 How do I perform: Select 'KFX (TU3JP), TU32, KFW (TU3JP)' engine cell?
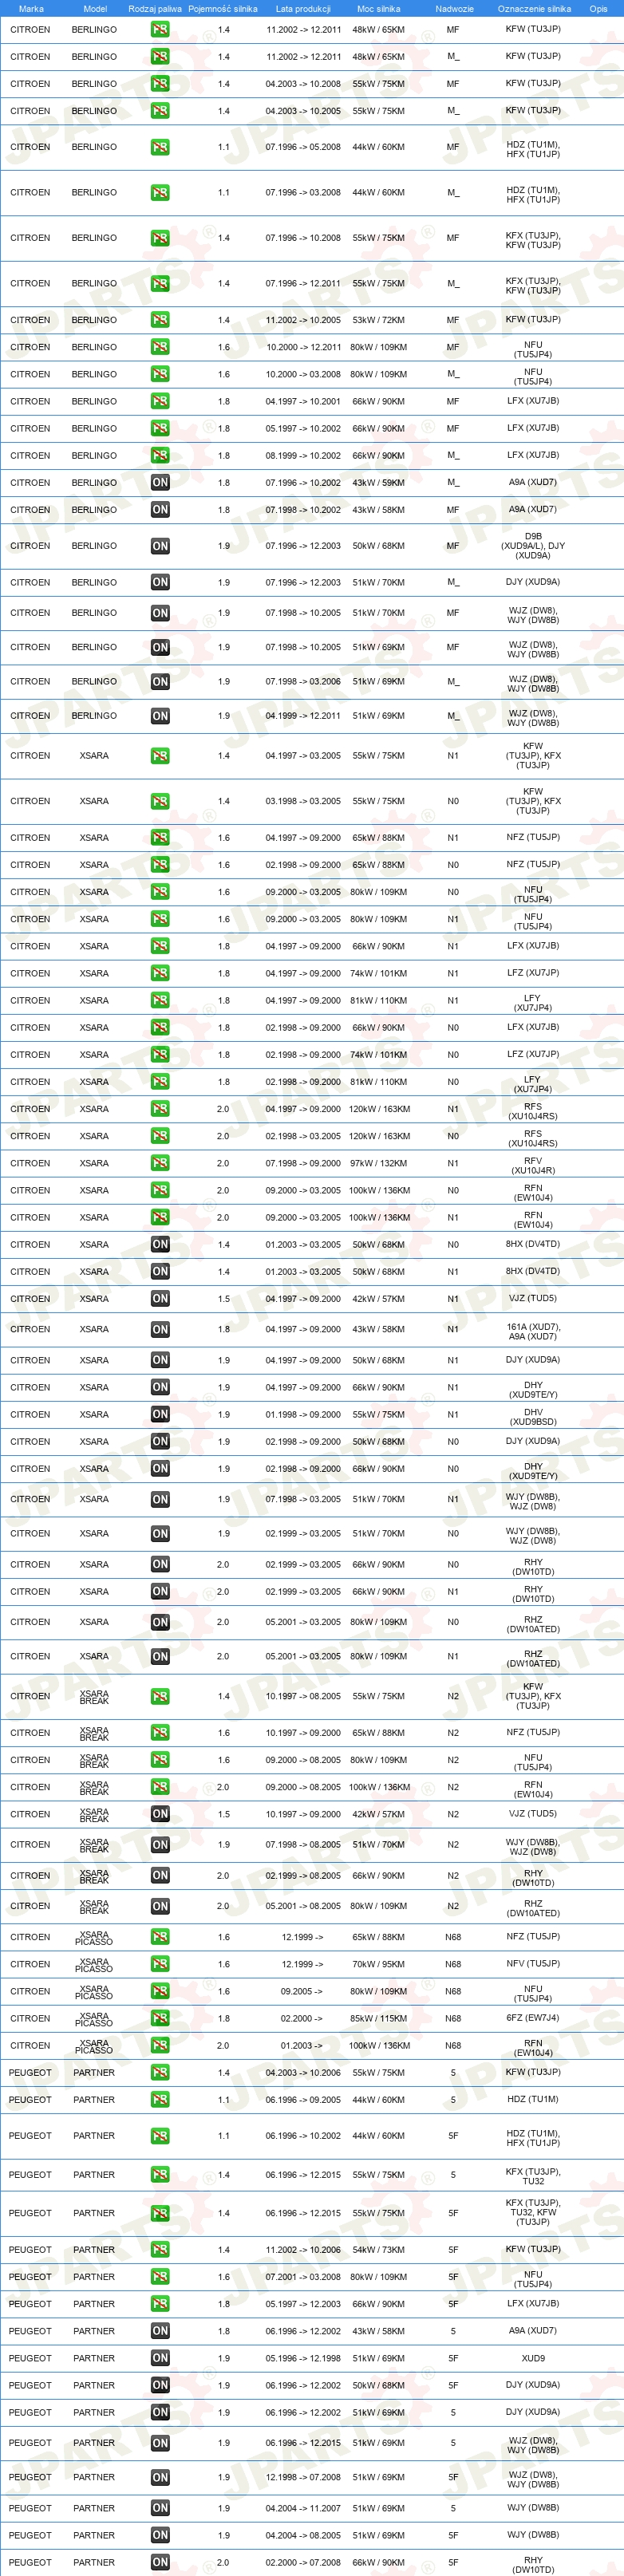pos(533,2212)
